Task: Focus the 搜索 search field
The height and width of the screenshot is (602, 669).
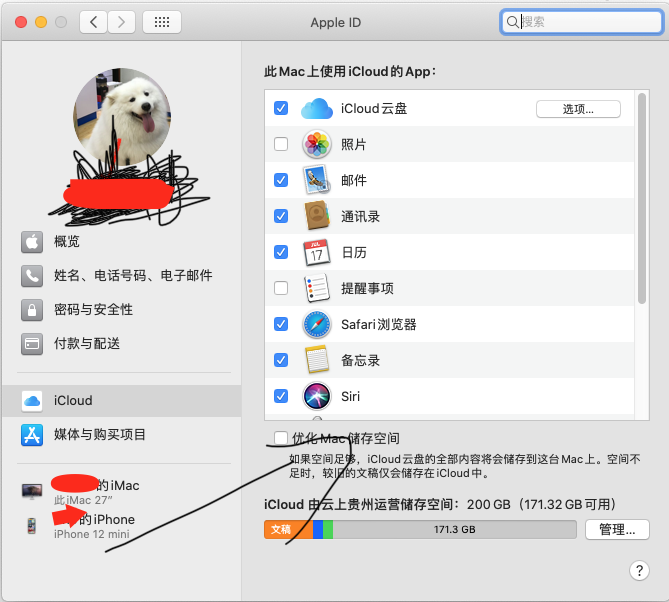Action: 581,22
